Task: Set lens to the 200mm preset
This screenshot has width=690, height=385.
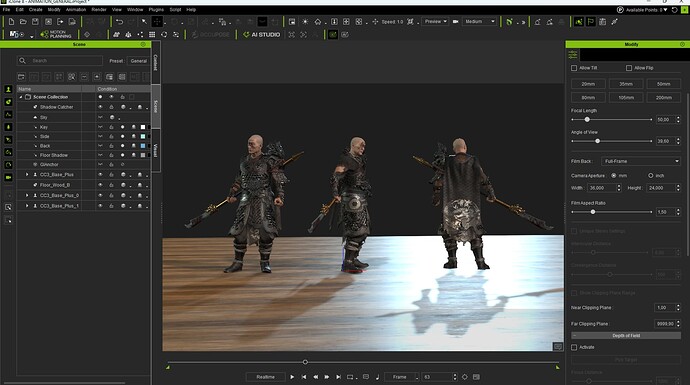Action: (x=664, y=98)
